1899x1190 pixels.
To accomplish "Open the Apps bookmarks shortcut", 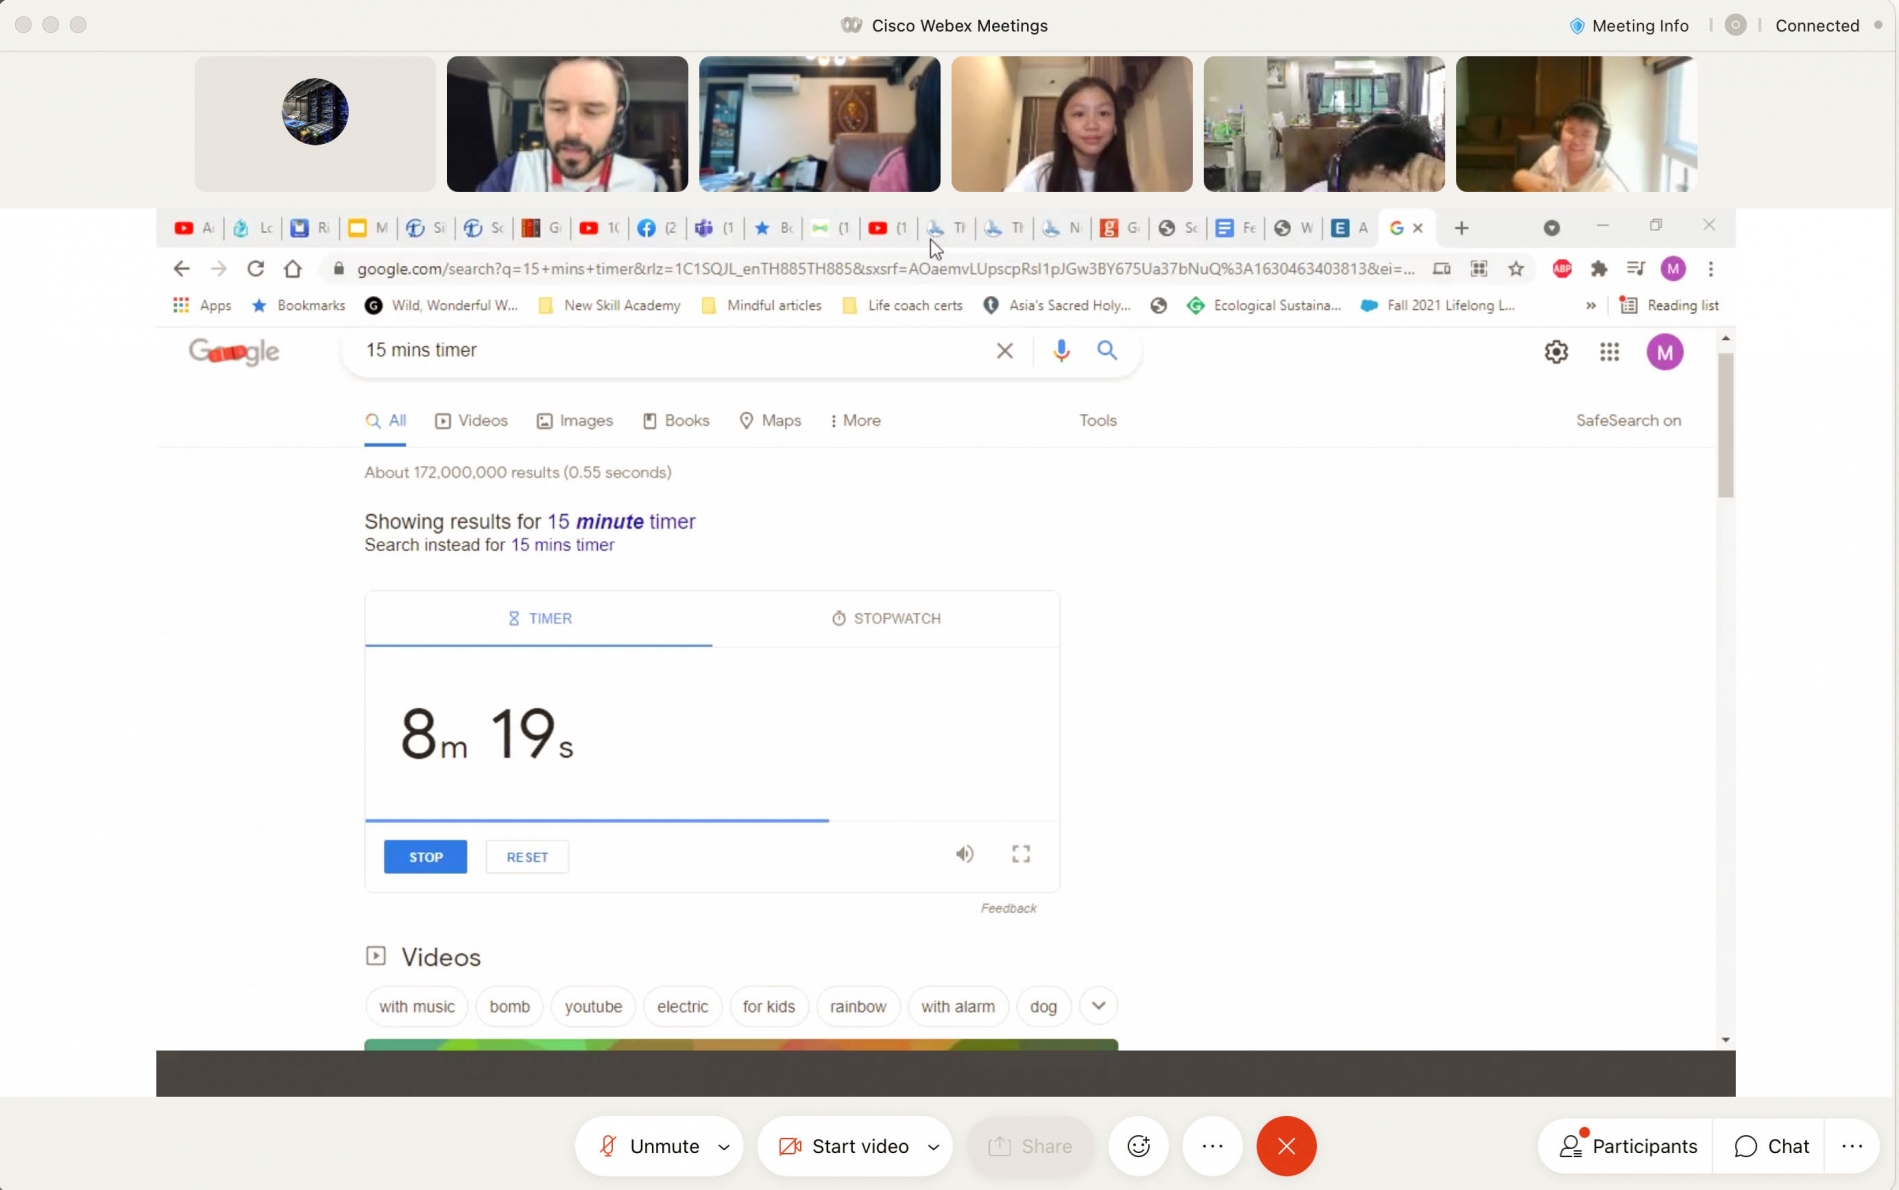I will [202, 305].
